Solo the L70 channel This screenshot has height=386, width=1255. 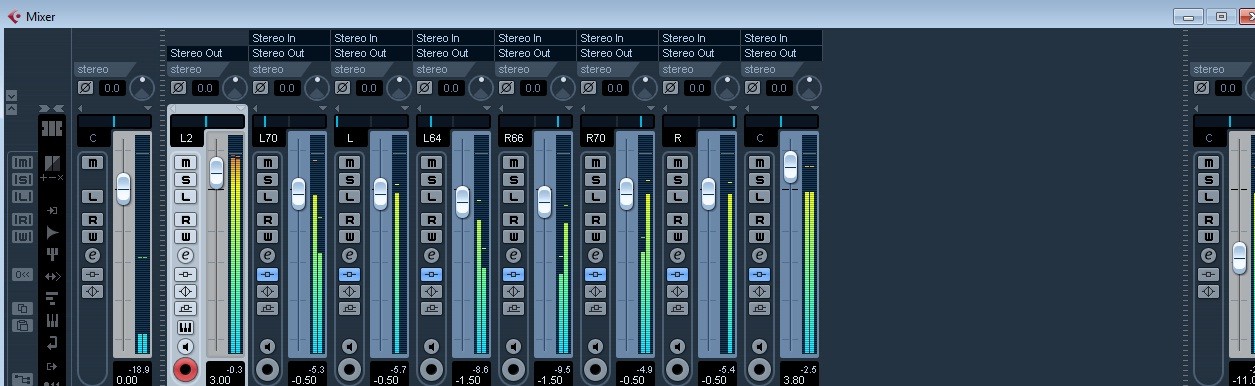267,180
